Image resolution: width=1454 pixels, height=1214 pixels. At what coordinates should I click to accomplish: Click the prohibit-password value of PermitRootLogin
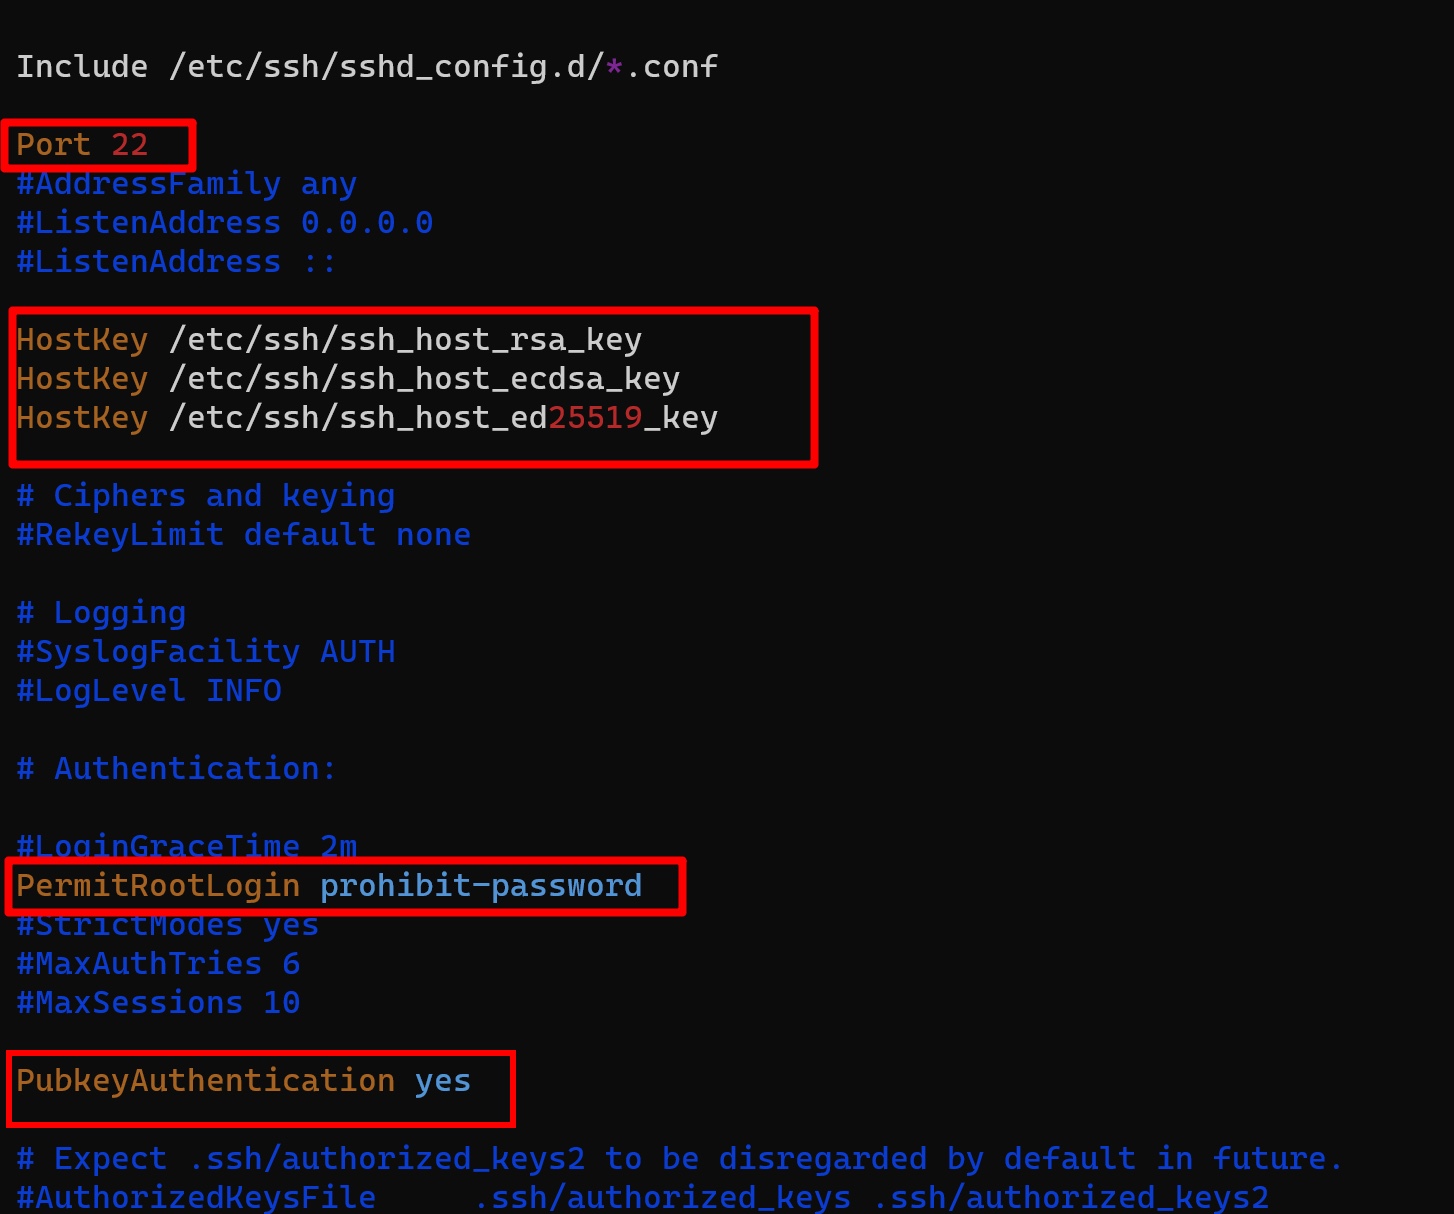pos(481,886)
